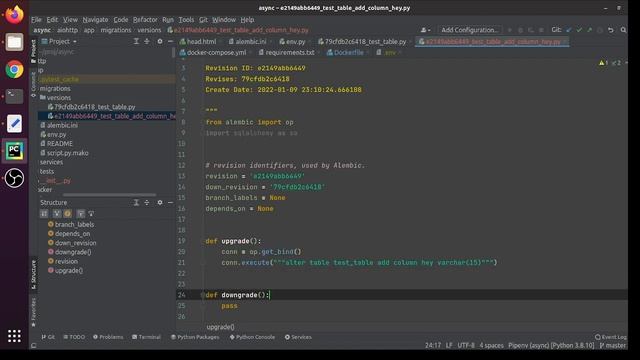This screenshot has width=640, height=360.
Task: Open the Refactor menu
Action: click(x=145, y=20)
